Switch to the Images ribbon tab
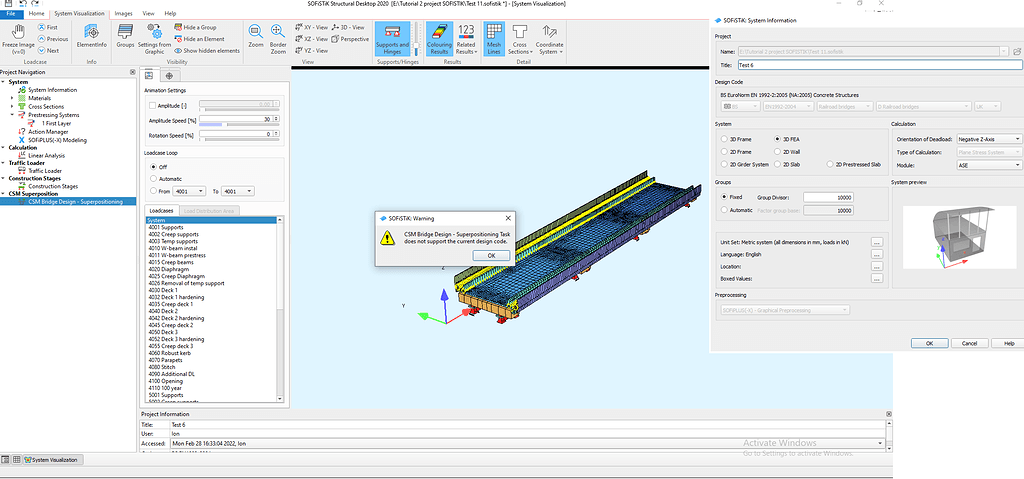This screenshot has width=1024, height=479. pyautogui.click(x=123, y=13)
